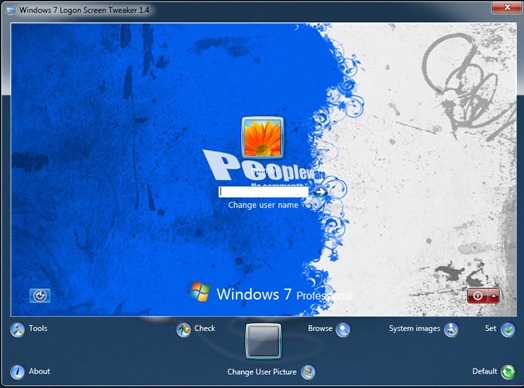Click the System images label
524x388 pixels.
(414, 329)
